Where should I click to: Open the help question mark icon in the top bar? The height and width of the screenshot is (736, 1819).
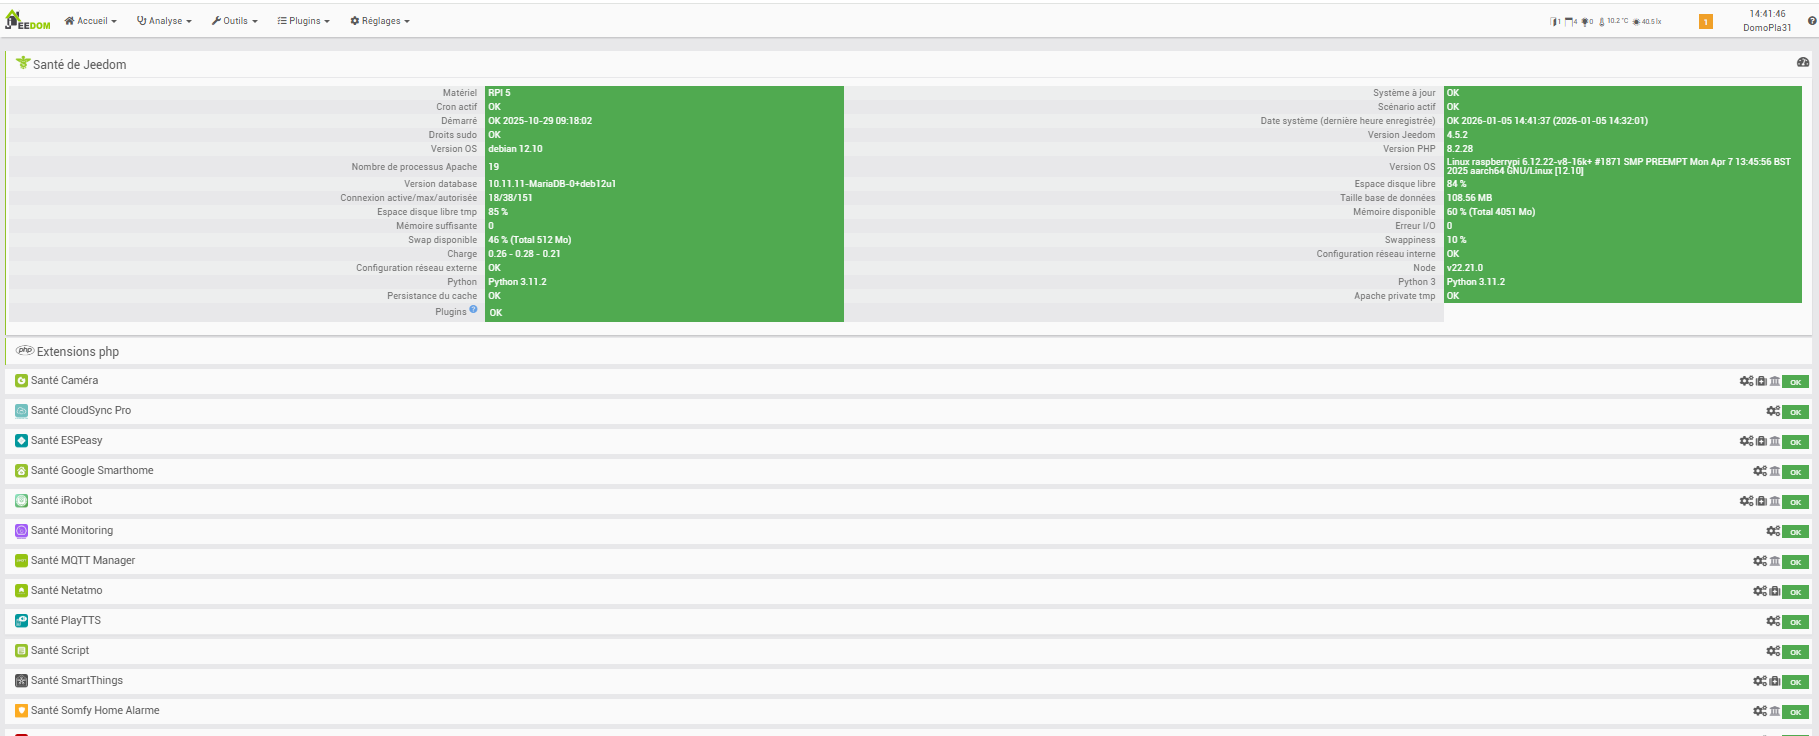tap(1812, 21)
